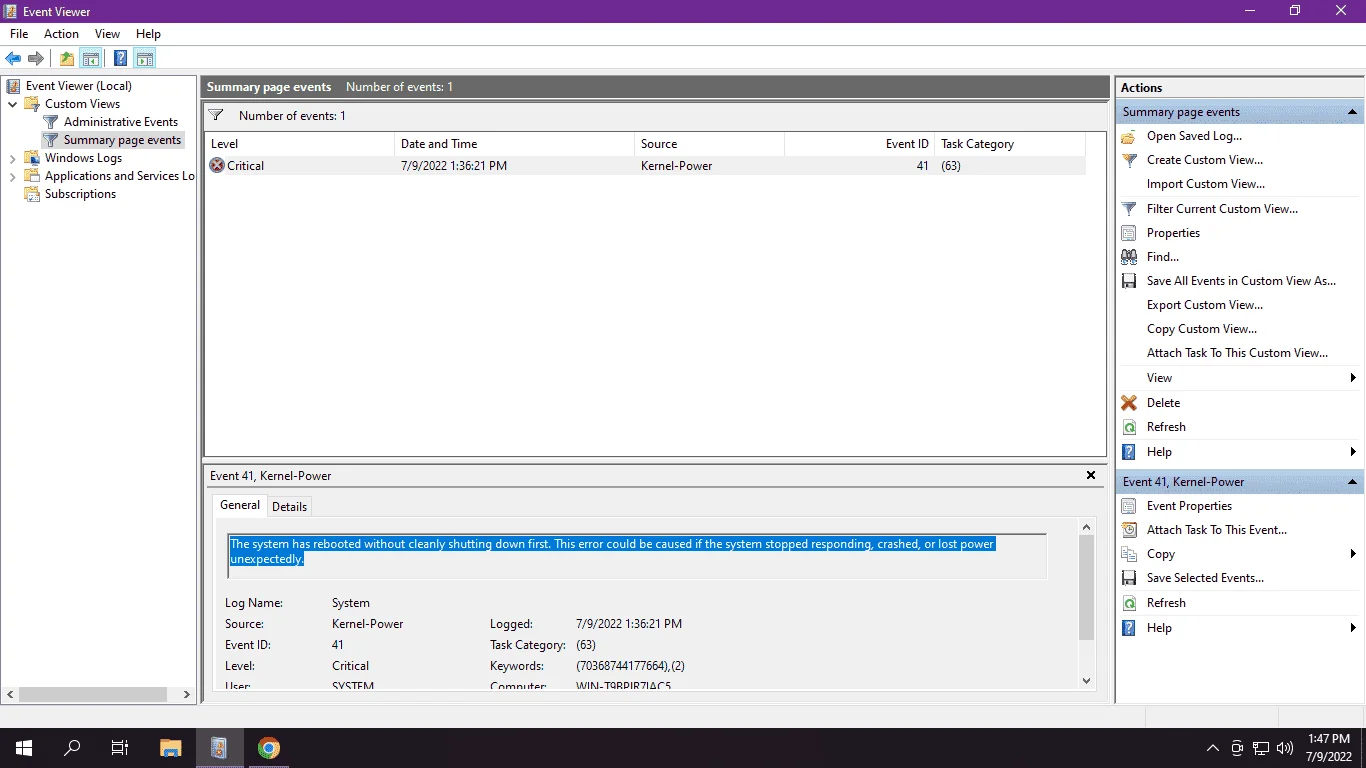Click Filter Current Custom View action
The width and height of the screenshot is (1366, 768).
pyautogui.click(x=1222, y=209)
